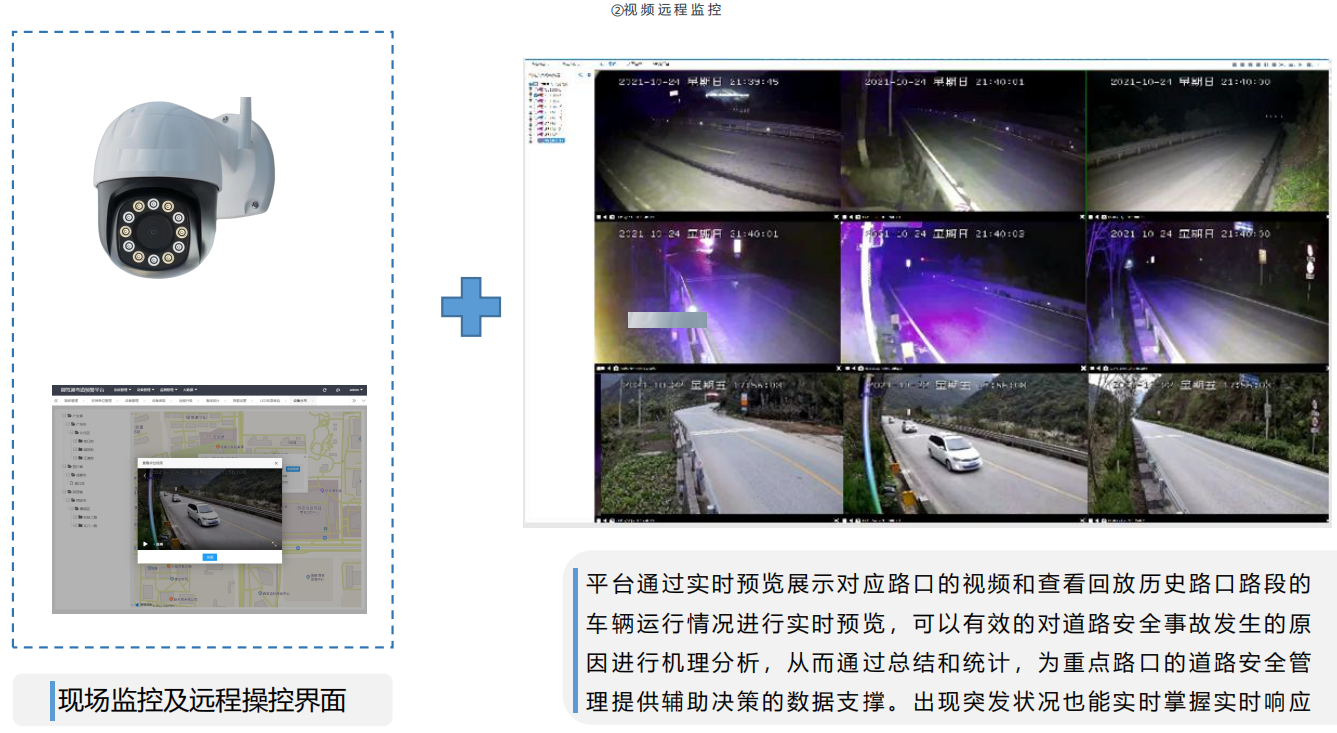Click the blue button on the map info popup
Viewport: 1337px width, 733px height.
coord(293,468)
